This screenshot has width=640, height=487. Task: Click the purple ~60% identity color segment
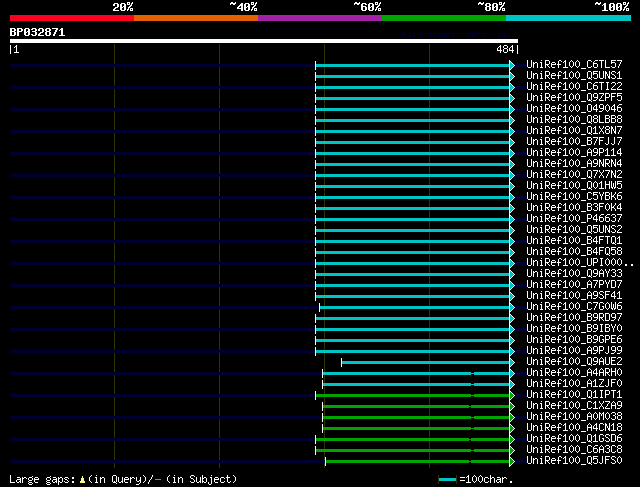point(320,18)
